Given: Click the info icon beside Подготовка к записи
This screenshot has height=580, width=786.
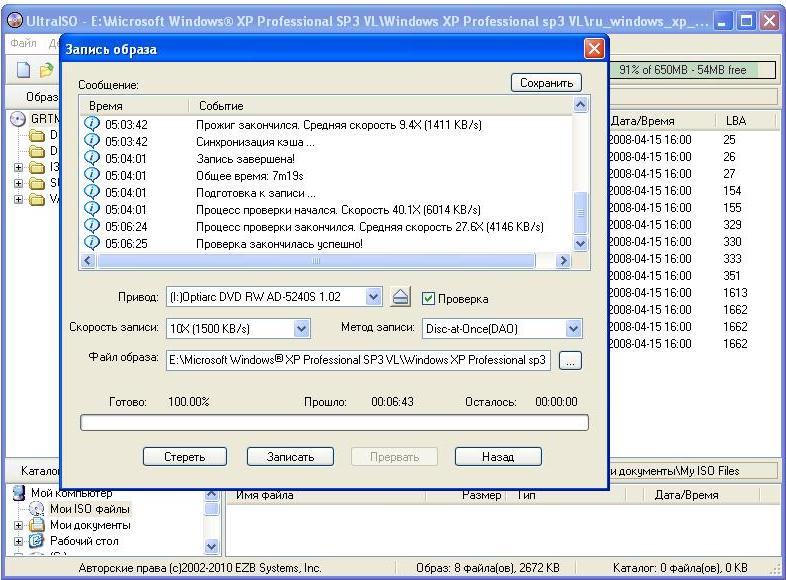Looking at the screenshot, I should 92,192.
